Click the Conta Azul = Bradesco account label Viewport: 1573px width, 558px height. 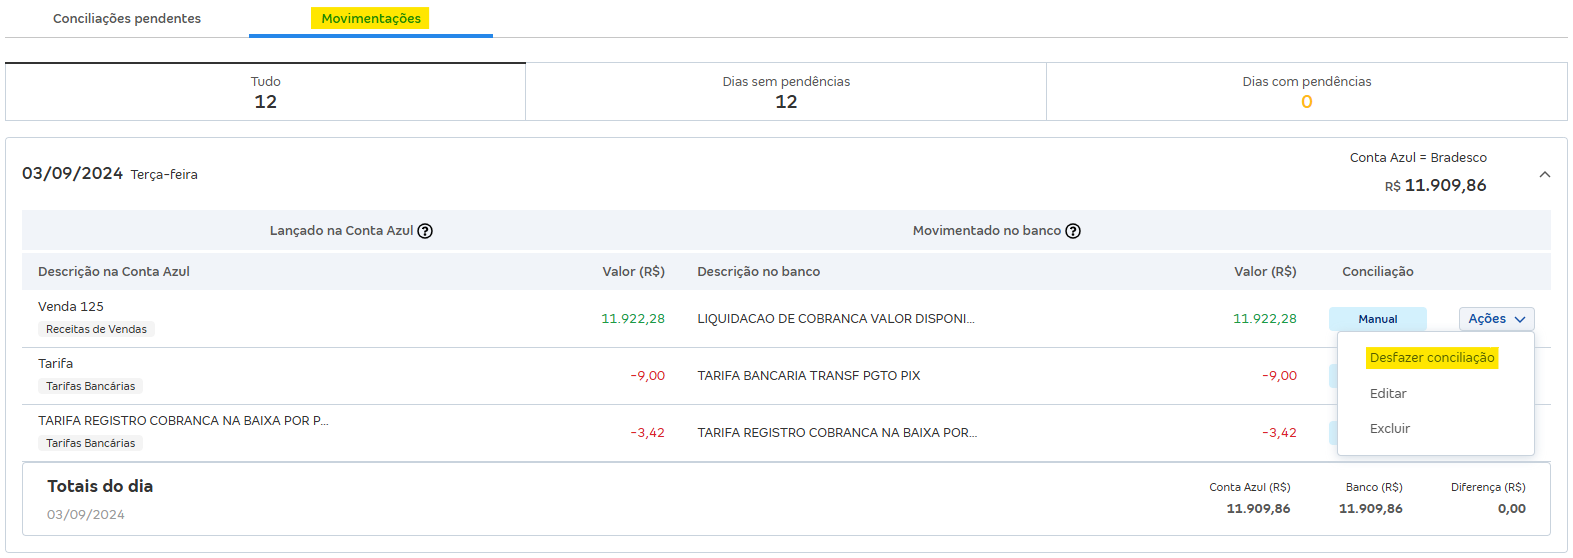point(1418,158)
